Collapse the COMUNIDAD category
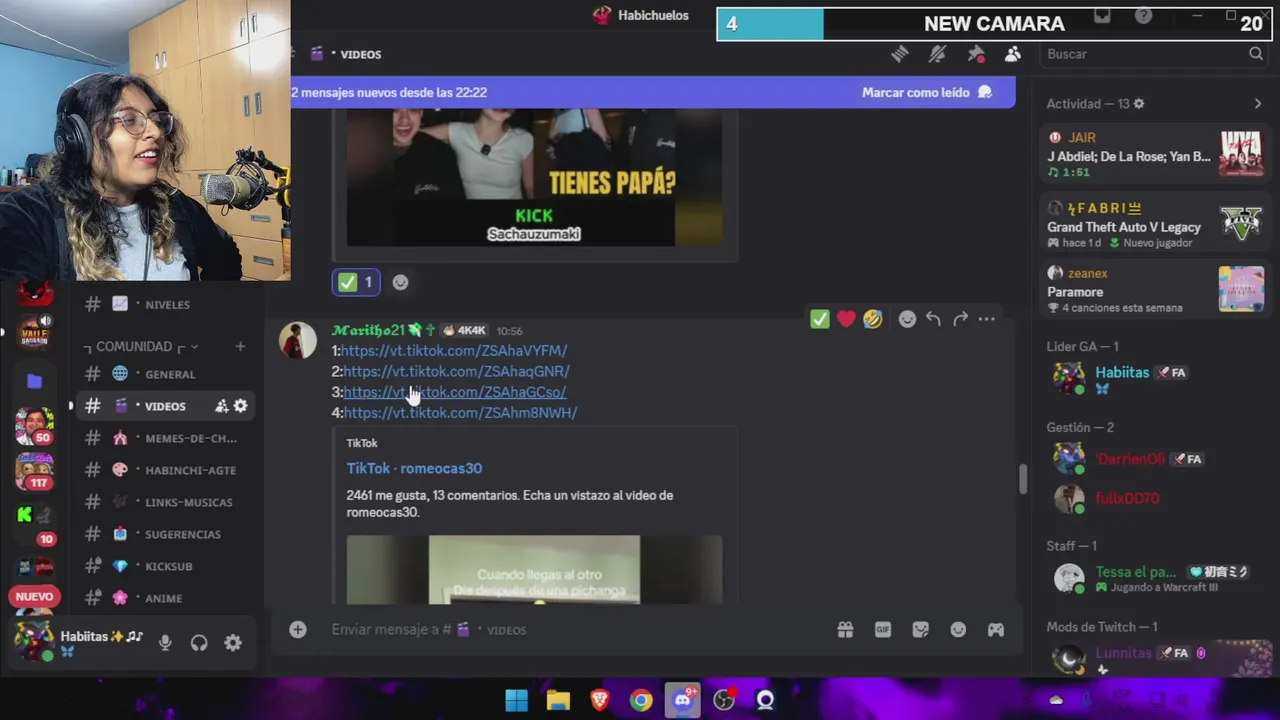 141,346
